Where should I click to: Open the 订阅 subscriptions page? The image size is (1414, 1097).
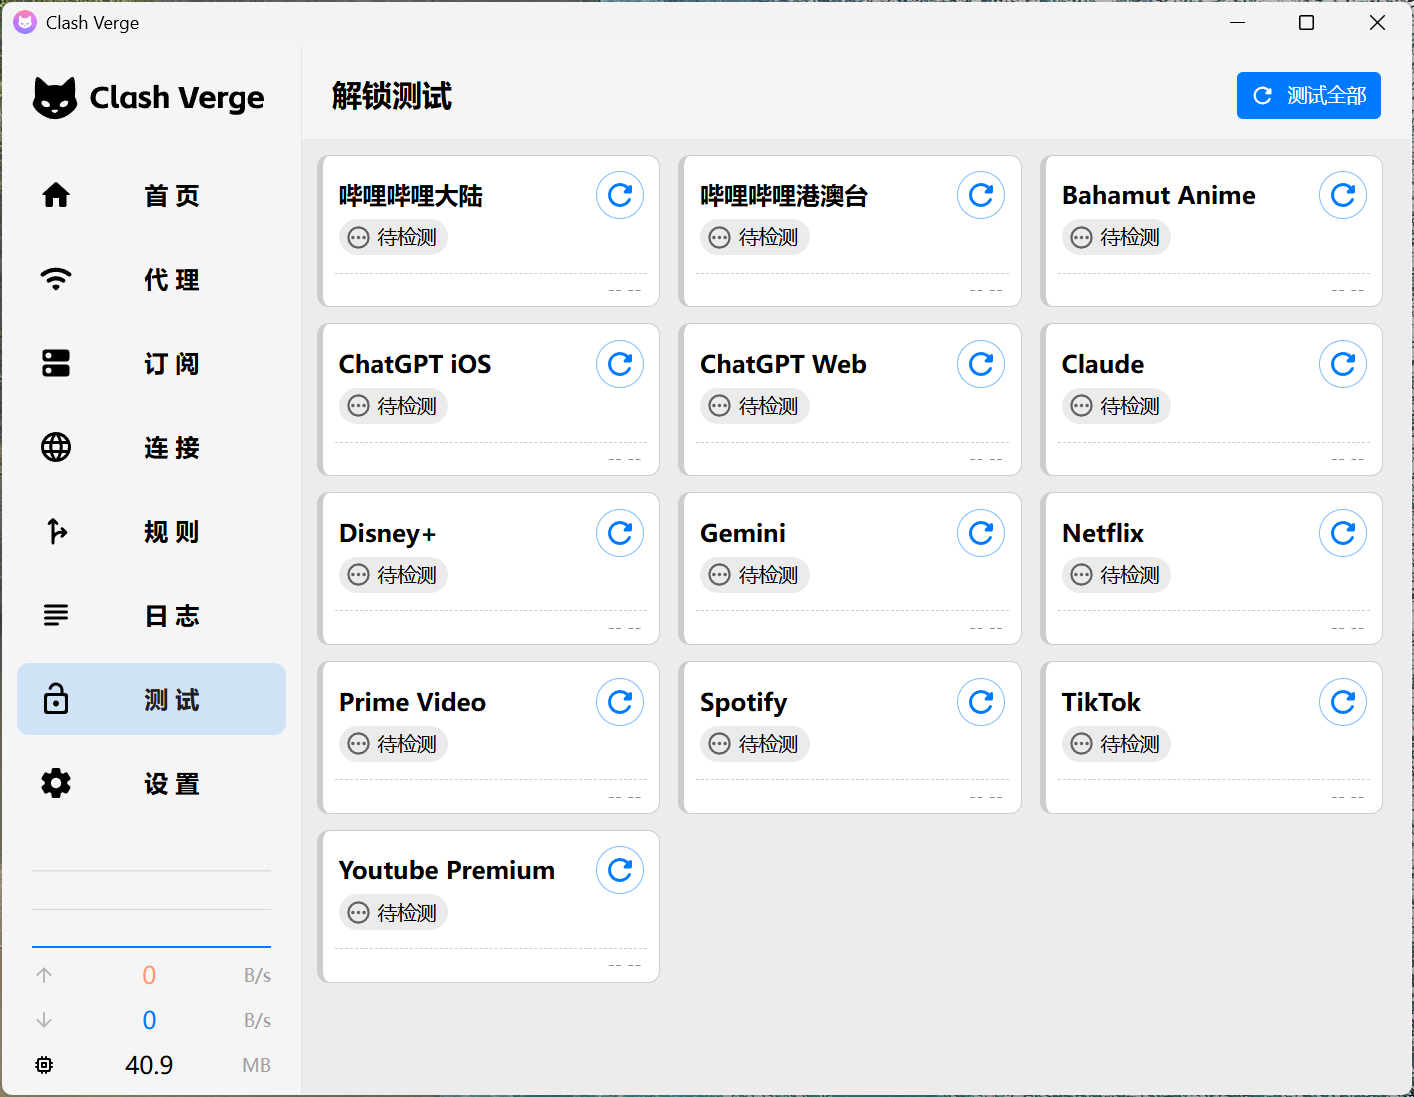pos(151,363)
